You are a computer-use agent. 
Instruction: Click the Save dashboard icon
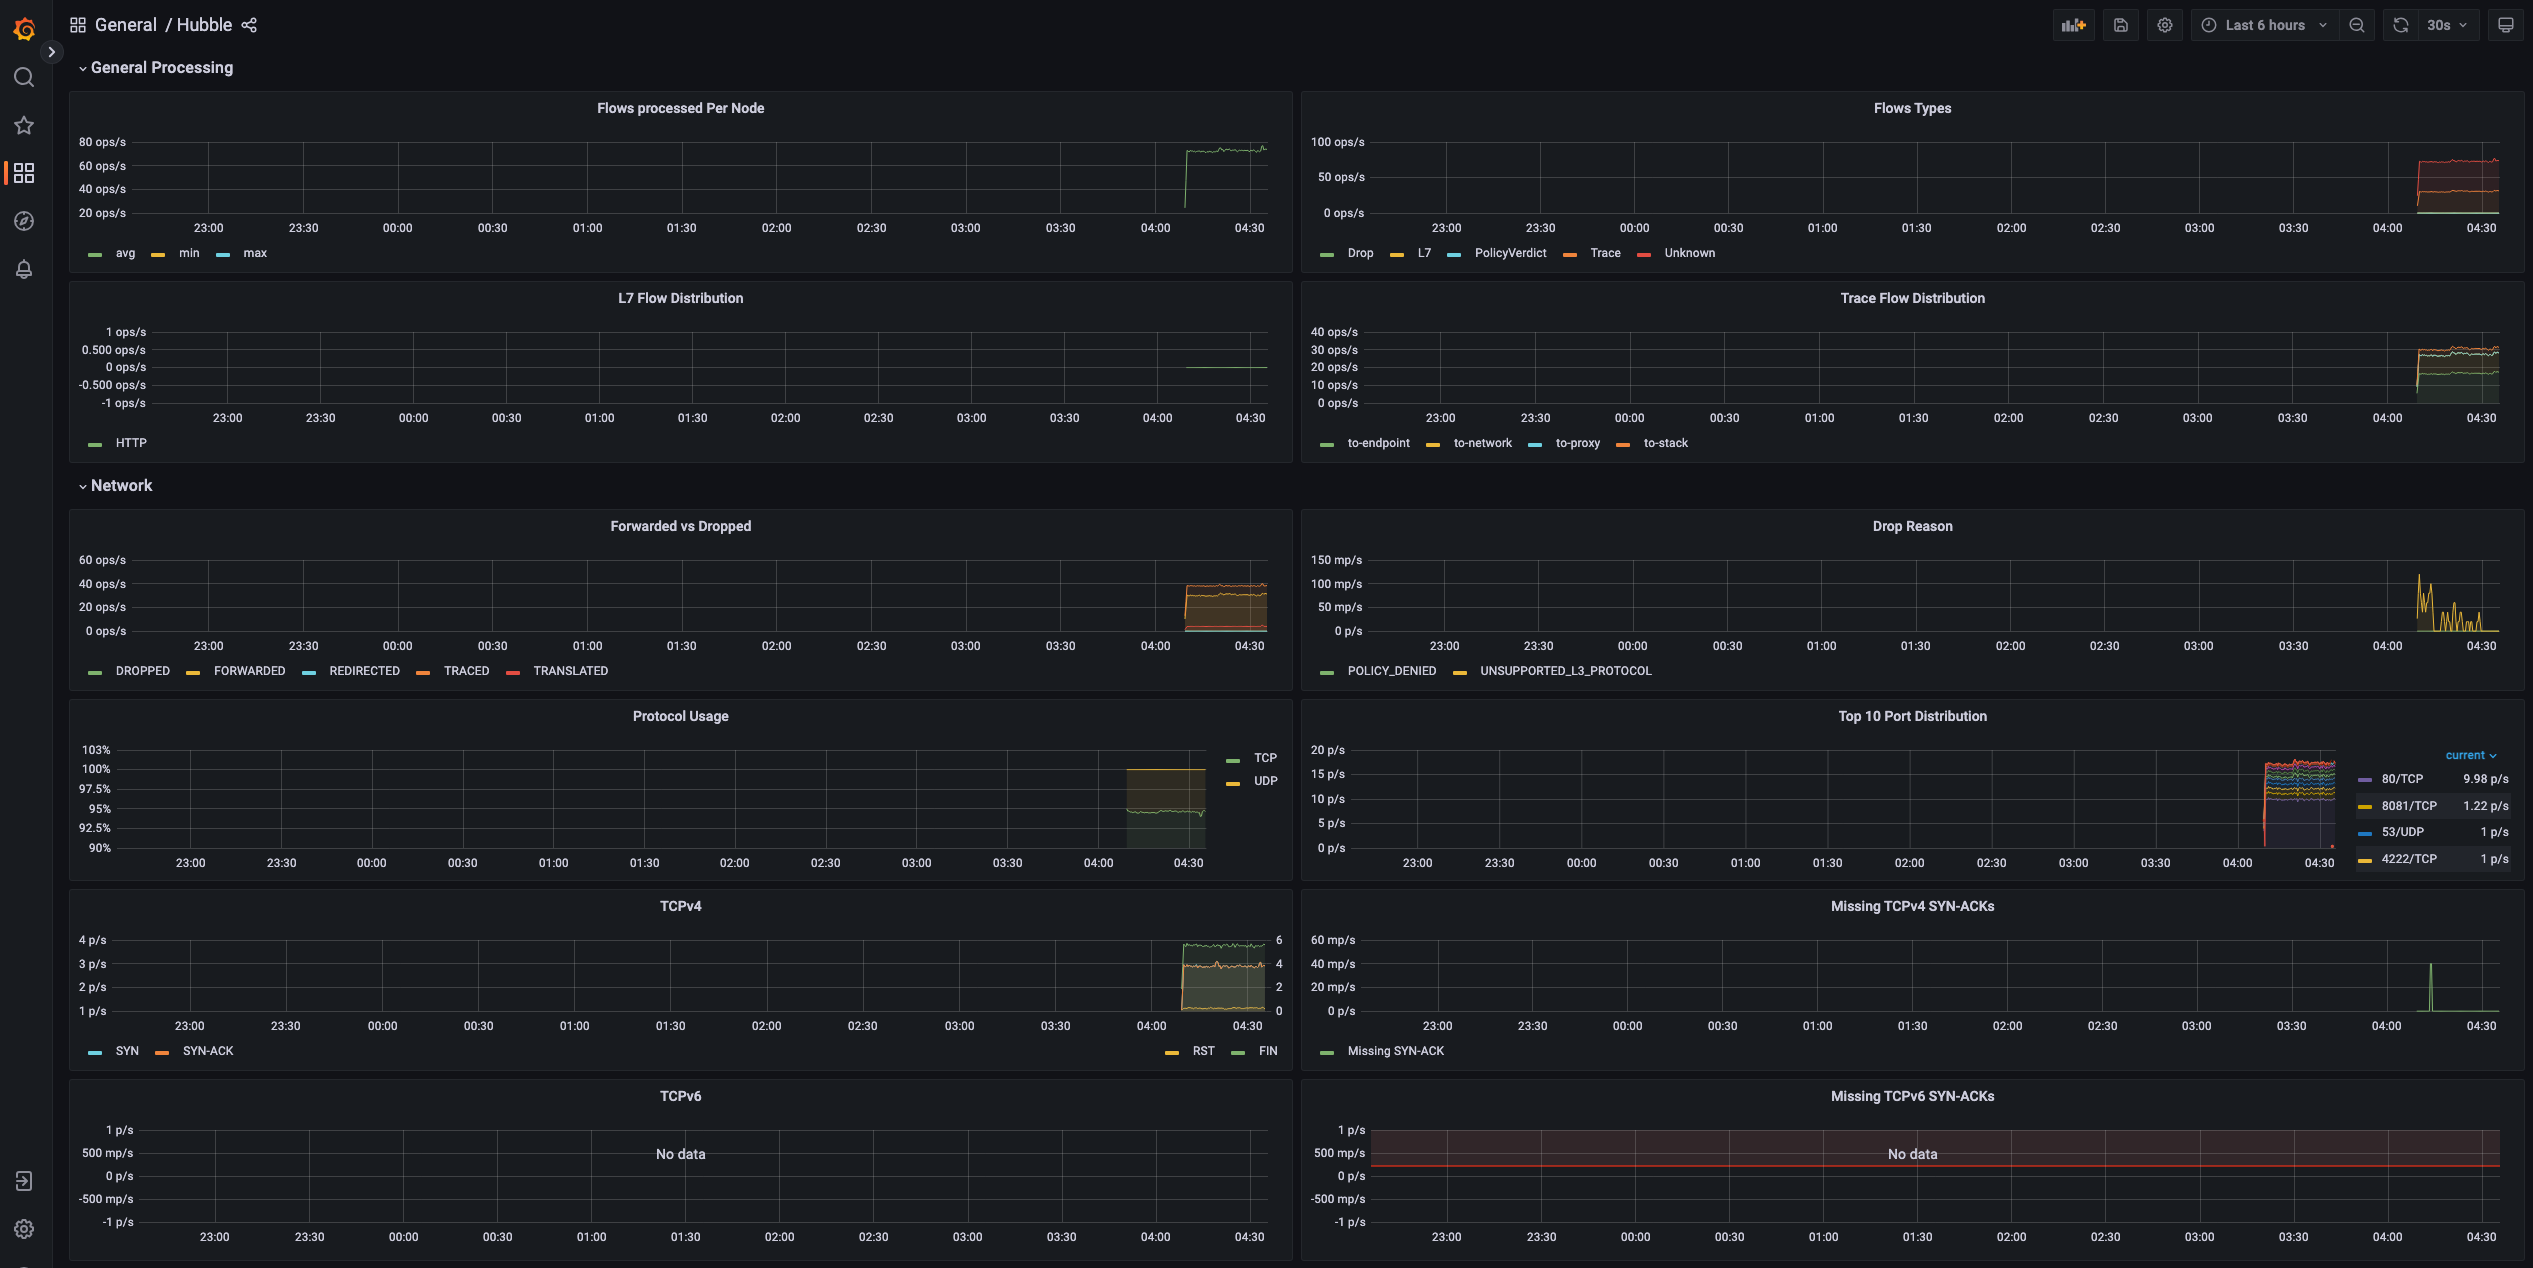point(2120,25)
